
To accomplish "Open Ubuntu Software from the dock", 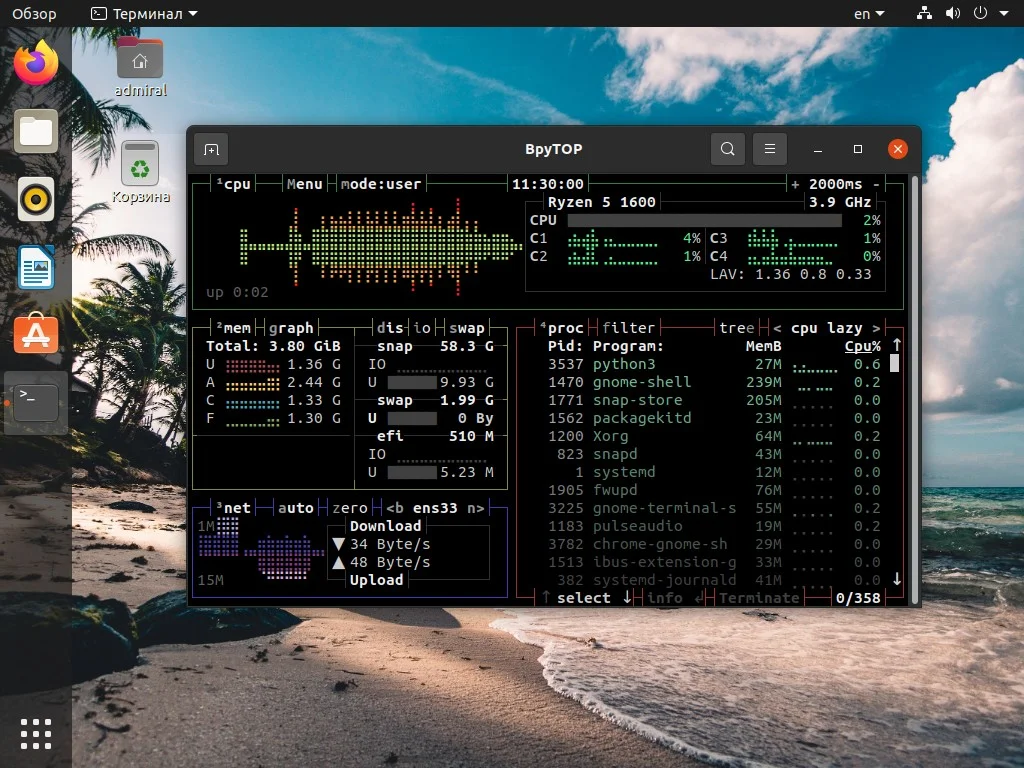I will tap(35, 335).
